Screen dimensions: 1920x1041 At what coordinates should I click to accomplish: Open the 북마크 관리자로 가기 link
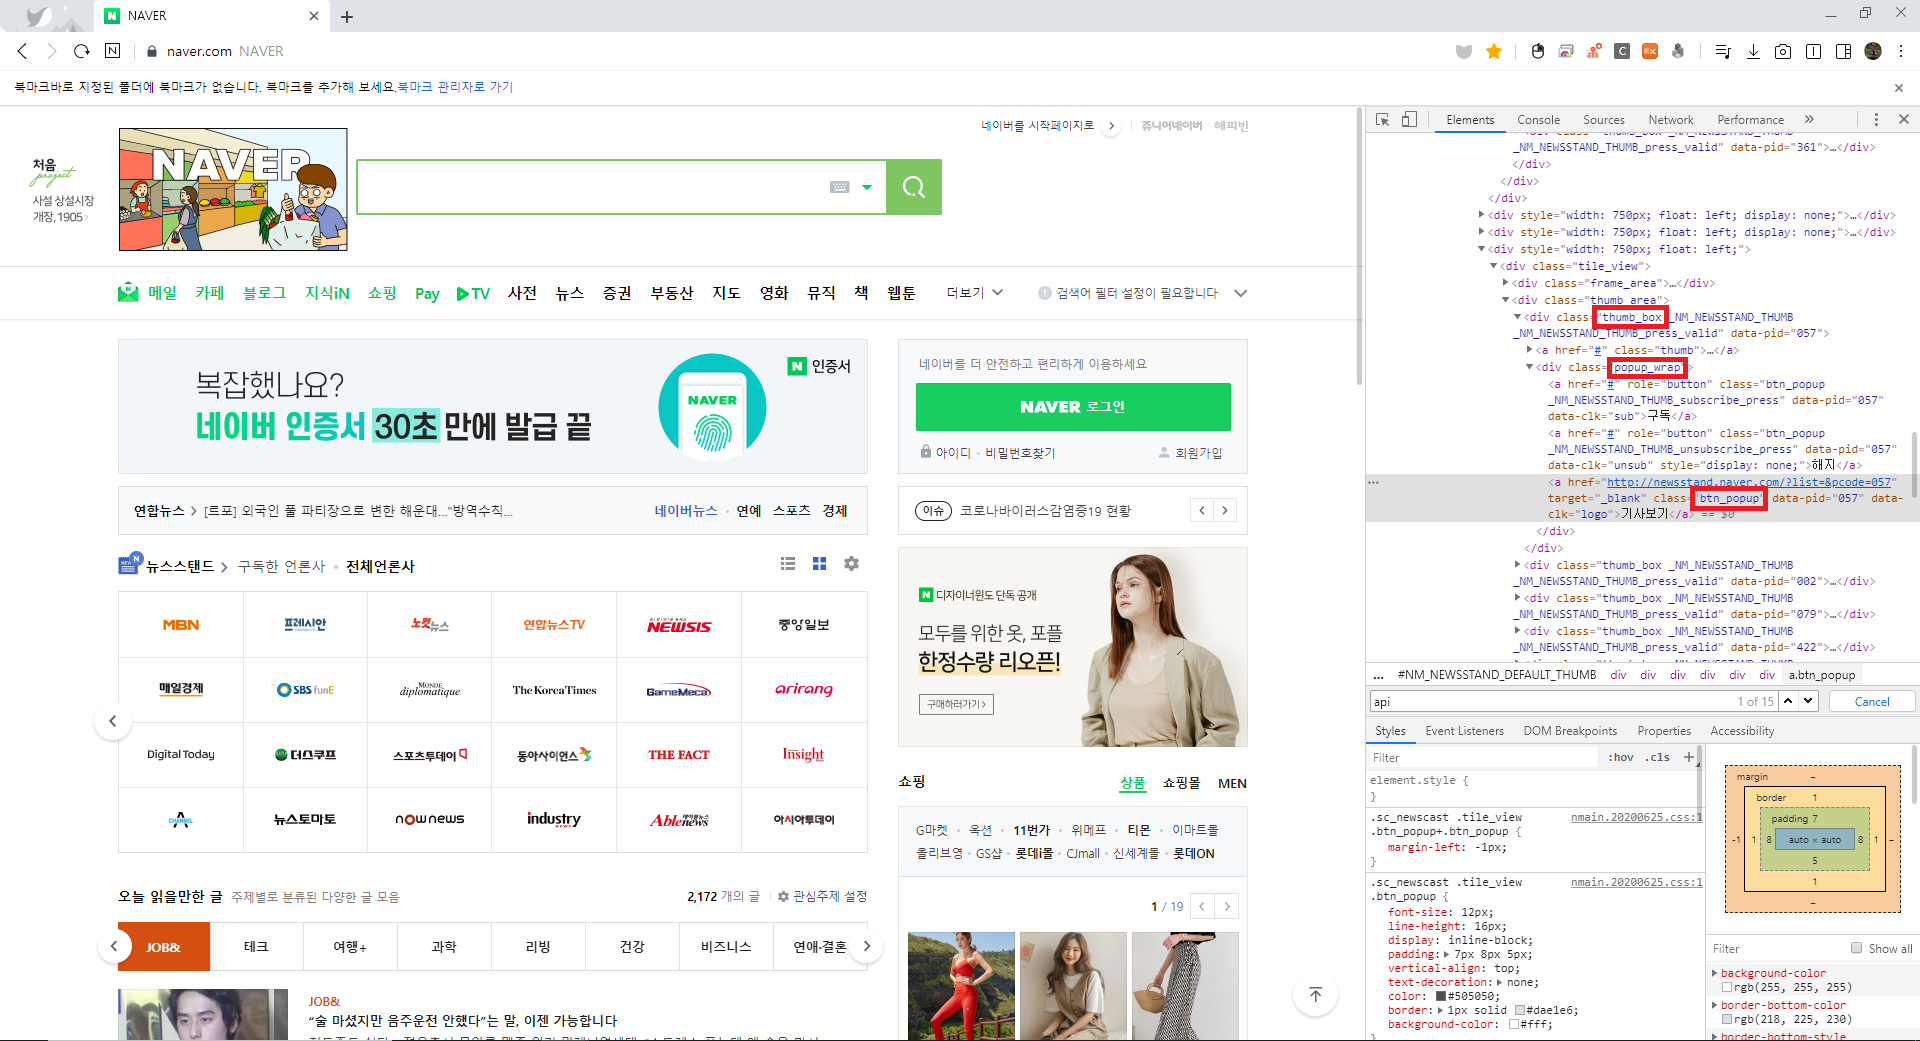click(455, 87)
